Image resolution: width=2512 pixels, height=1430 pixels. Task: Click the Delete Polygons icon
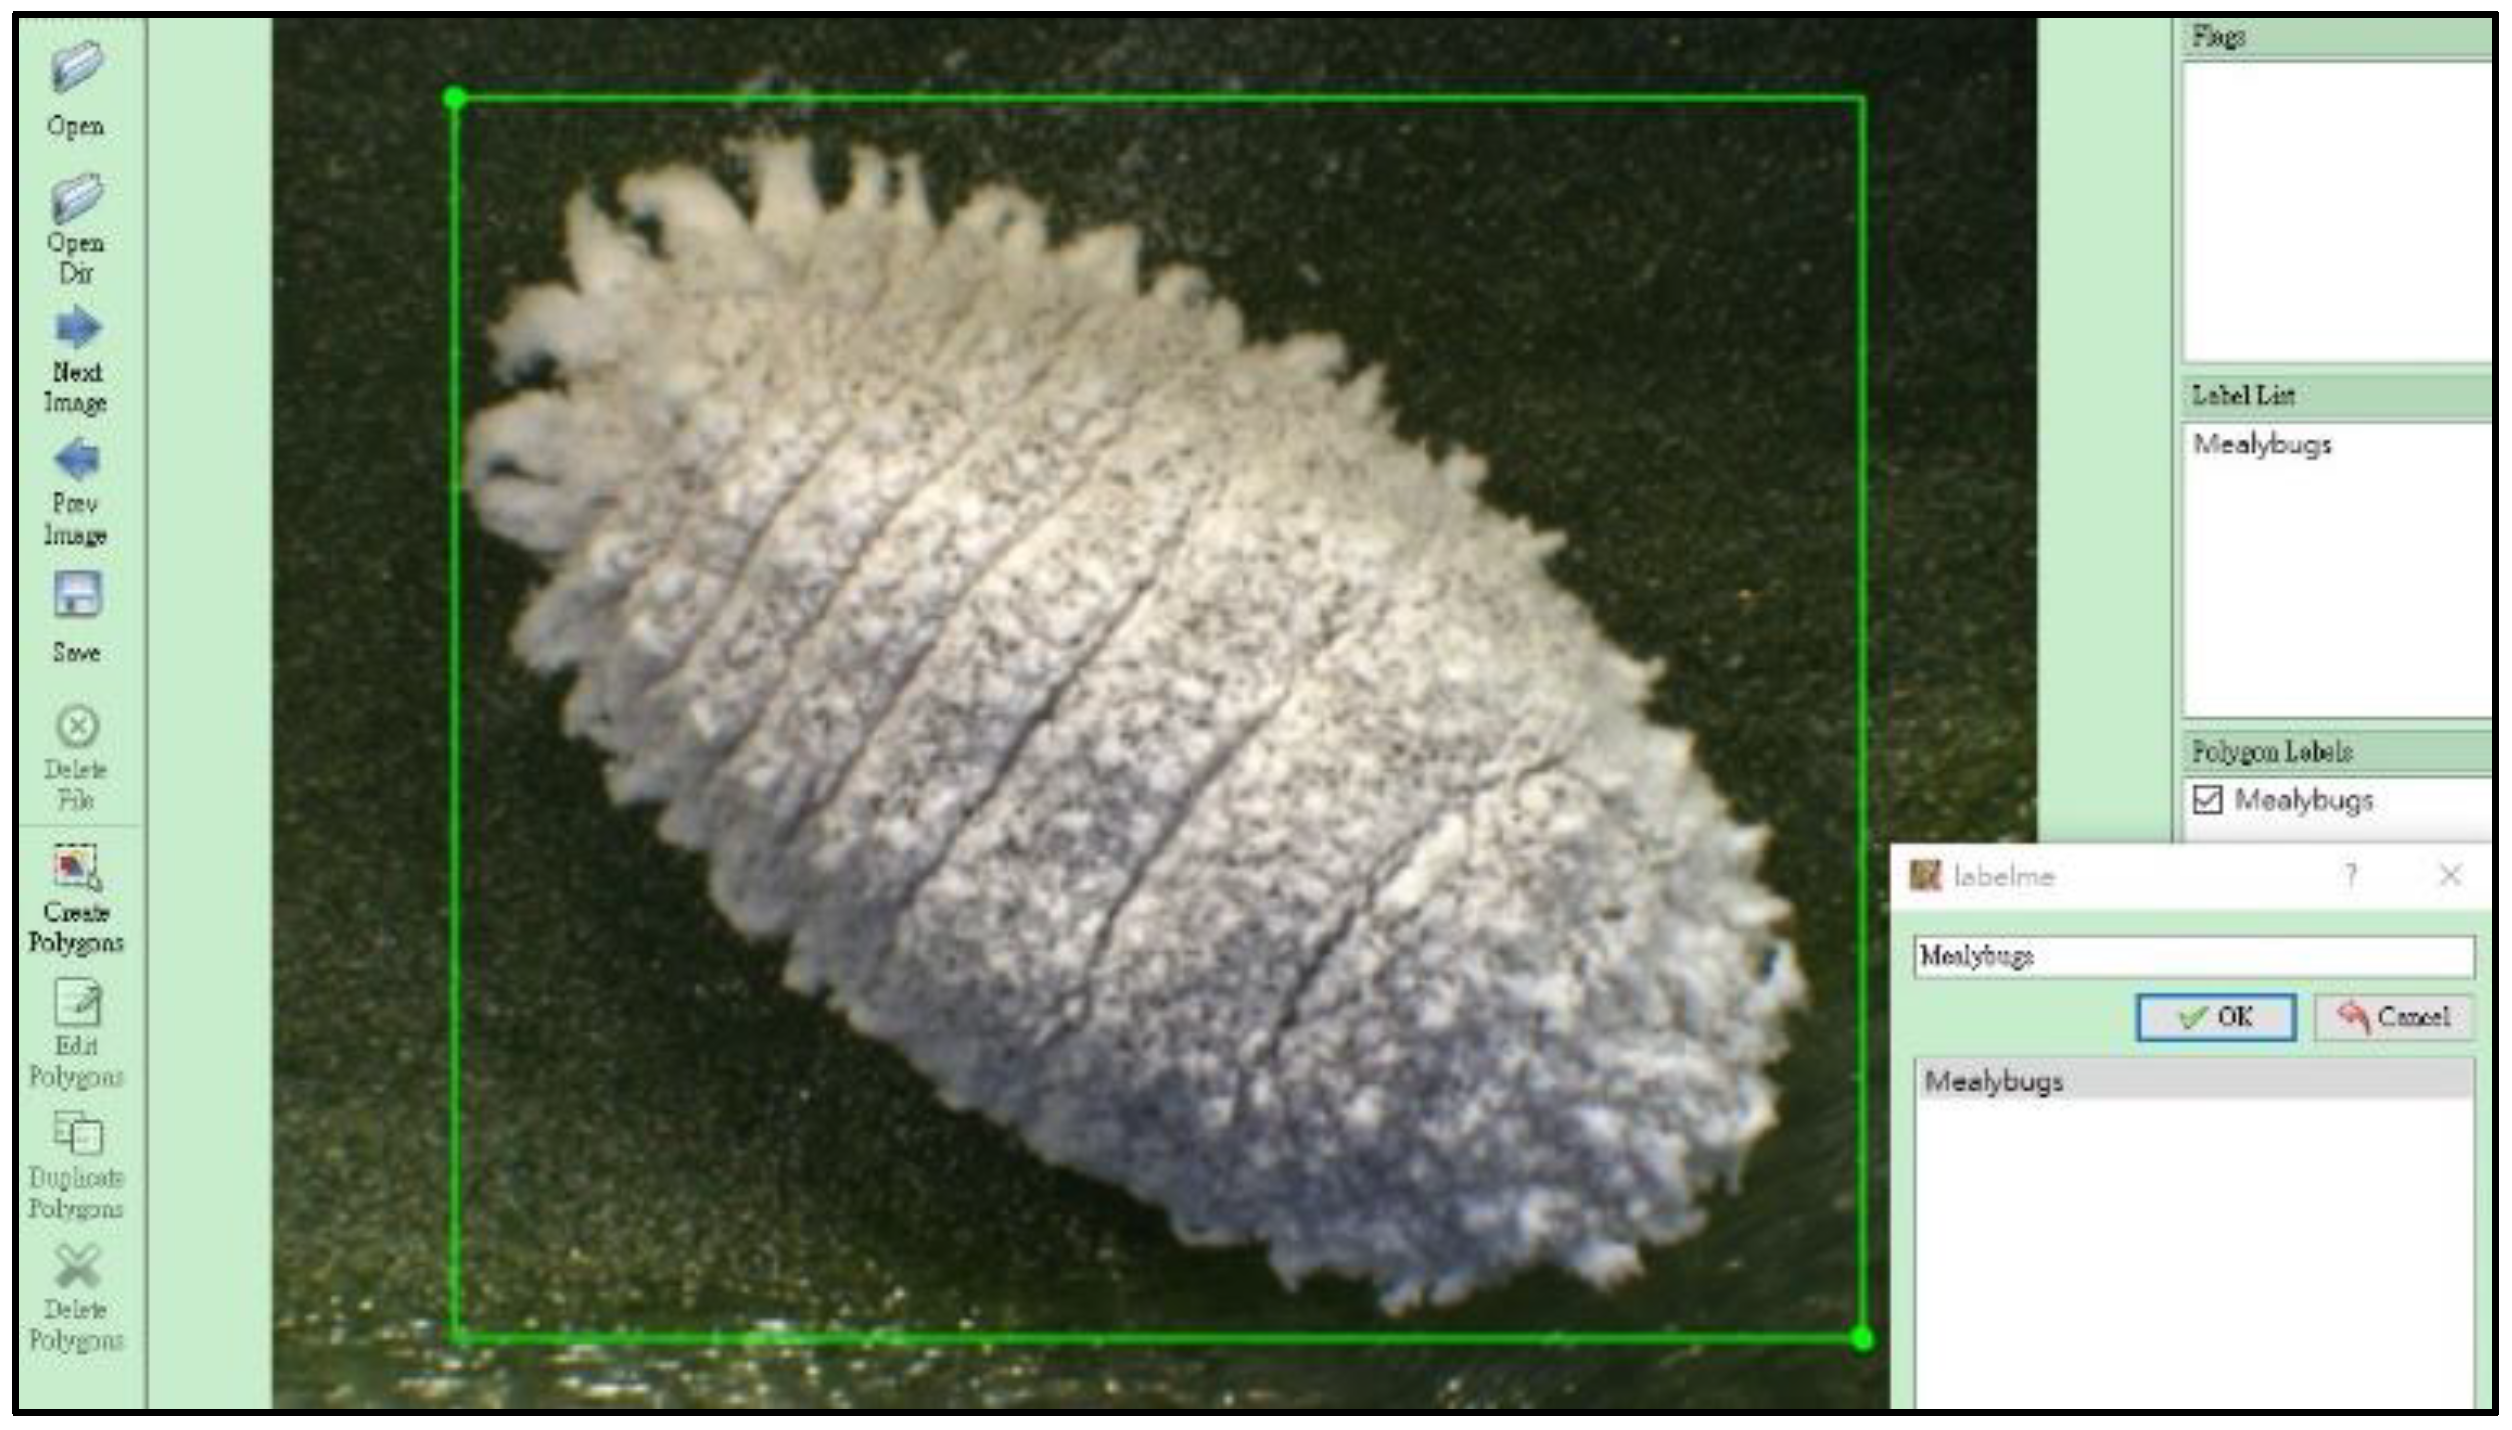coord(77,1266)
